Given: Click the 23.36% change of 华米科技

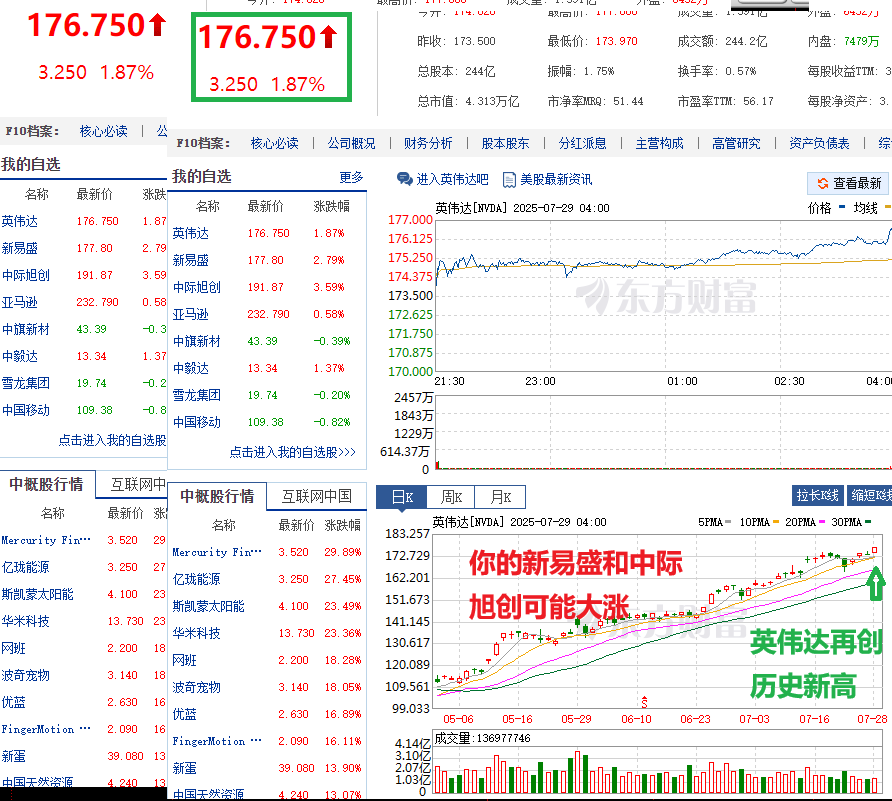Looking at the screenshot, I should (x=342, y=633).
